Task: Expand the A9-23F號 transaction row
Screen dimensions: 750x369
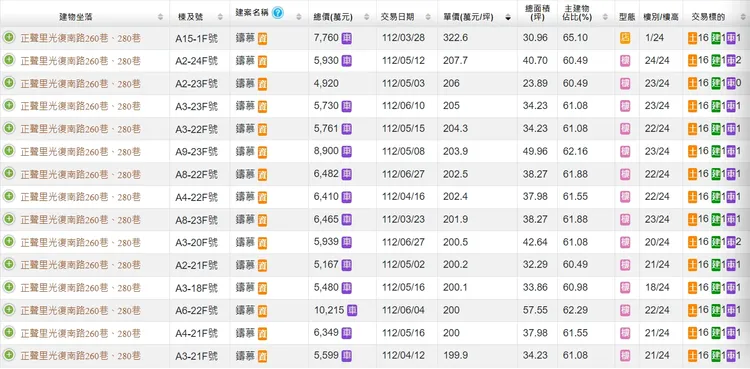Action: tap(9, 151)
